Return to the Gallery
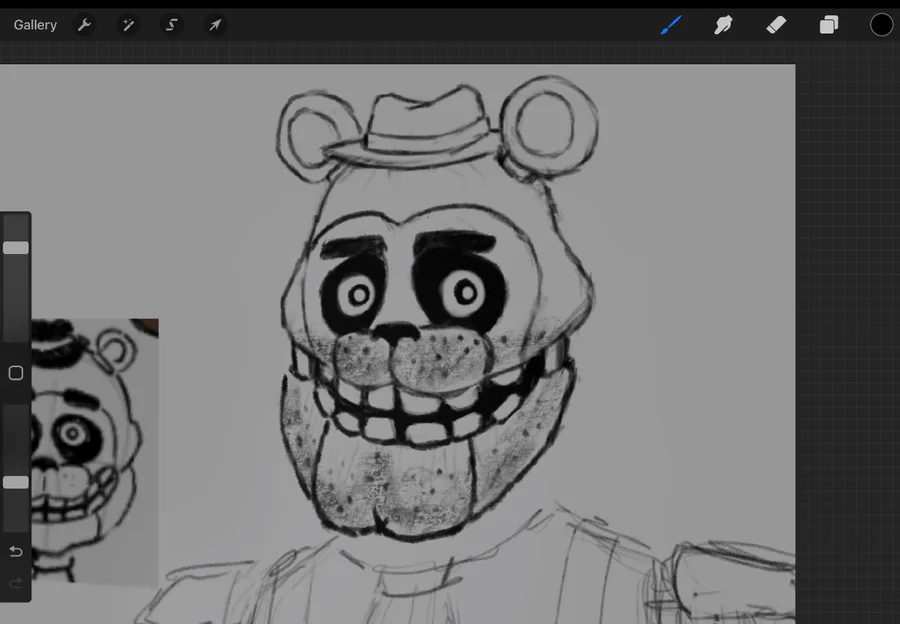Viewport: 900px width, 624px height. click(35, 25)
